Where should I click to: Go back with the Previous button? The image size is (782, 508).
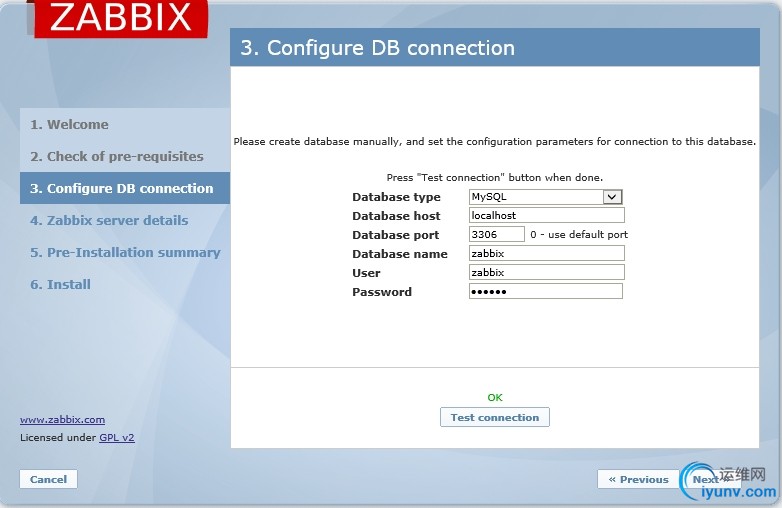(638, 480)
